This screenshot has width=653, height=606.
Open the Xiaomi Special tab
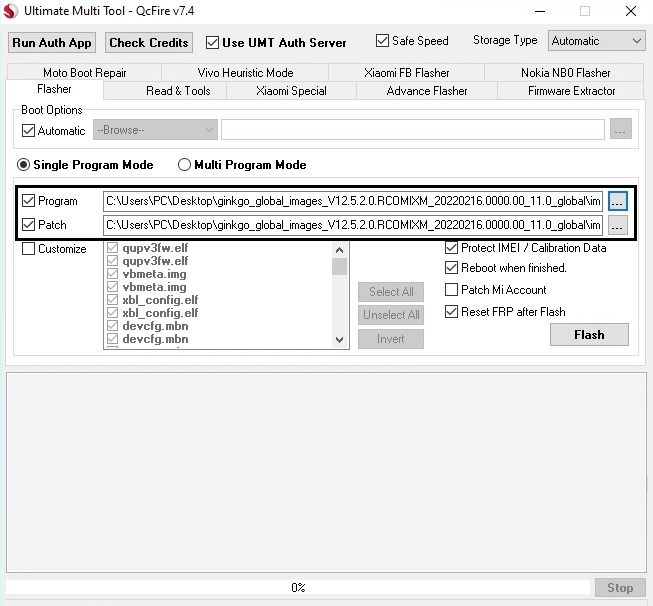pyautogui.click(x=291, y=91)
